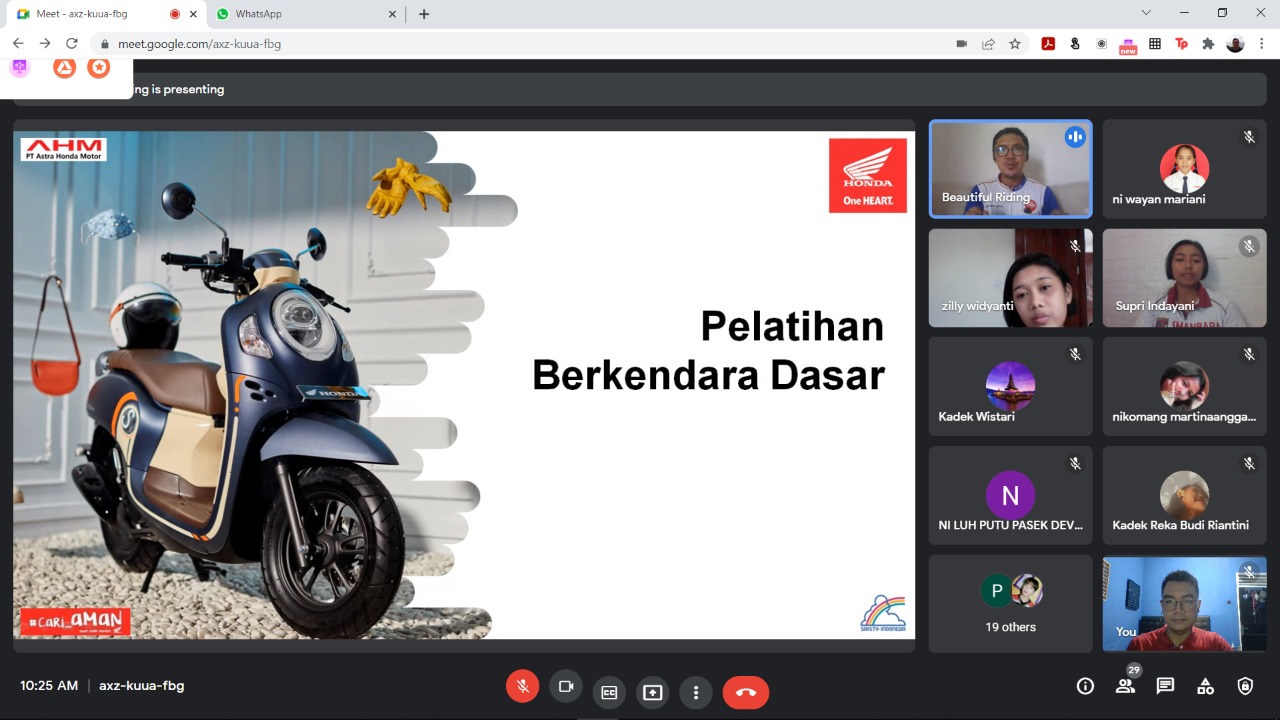This screenshot has height=720, width=1280.
Task: Select NI LUH PUTU PASEK tile
Action: coord(1010,495)
